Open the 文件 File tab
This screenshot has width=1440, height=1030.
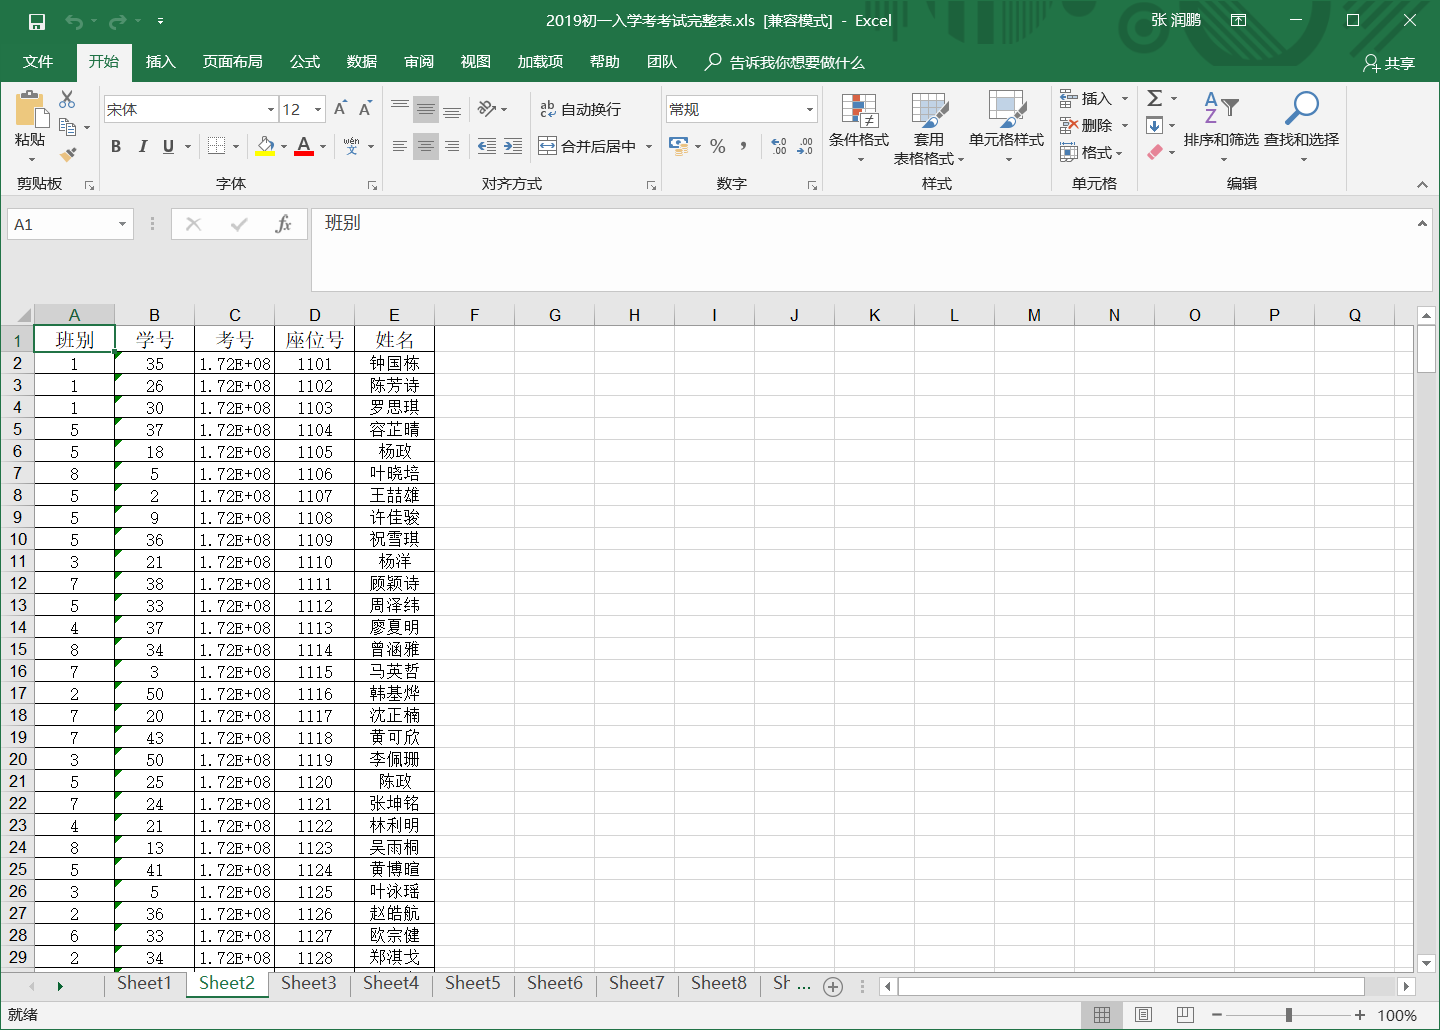point(38,62)
